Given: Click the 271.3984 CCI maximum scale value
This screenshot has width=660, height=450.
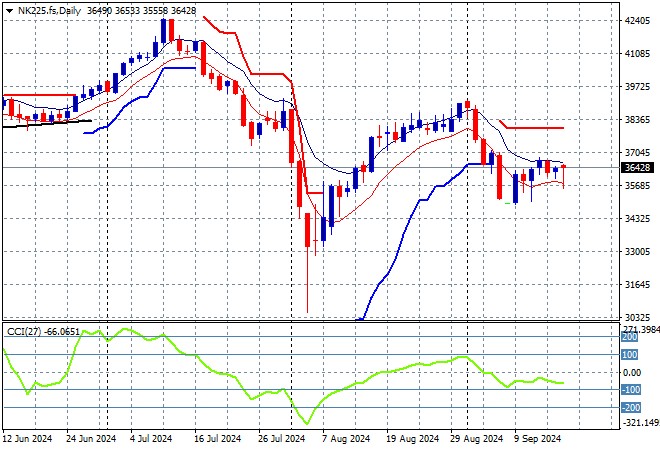Looking at the screenshot, I should [x=640, y=329].
